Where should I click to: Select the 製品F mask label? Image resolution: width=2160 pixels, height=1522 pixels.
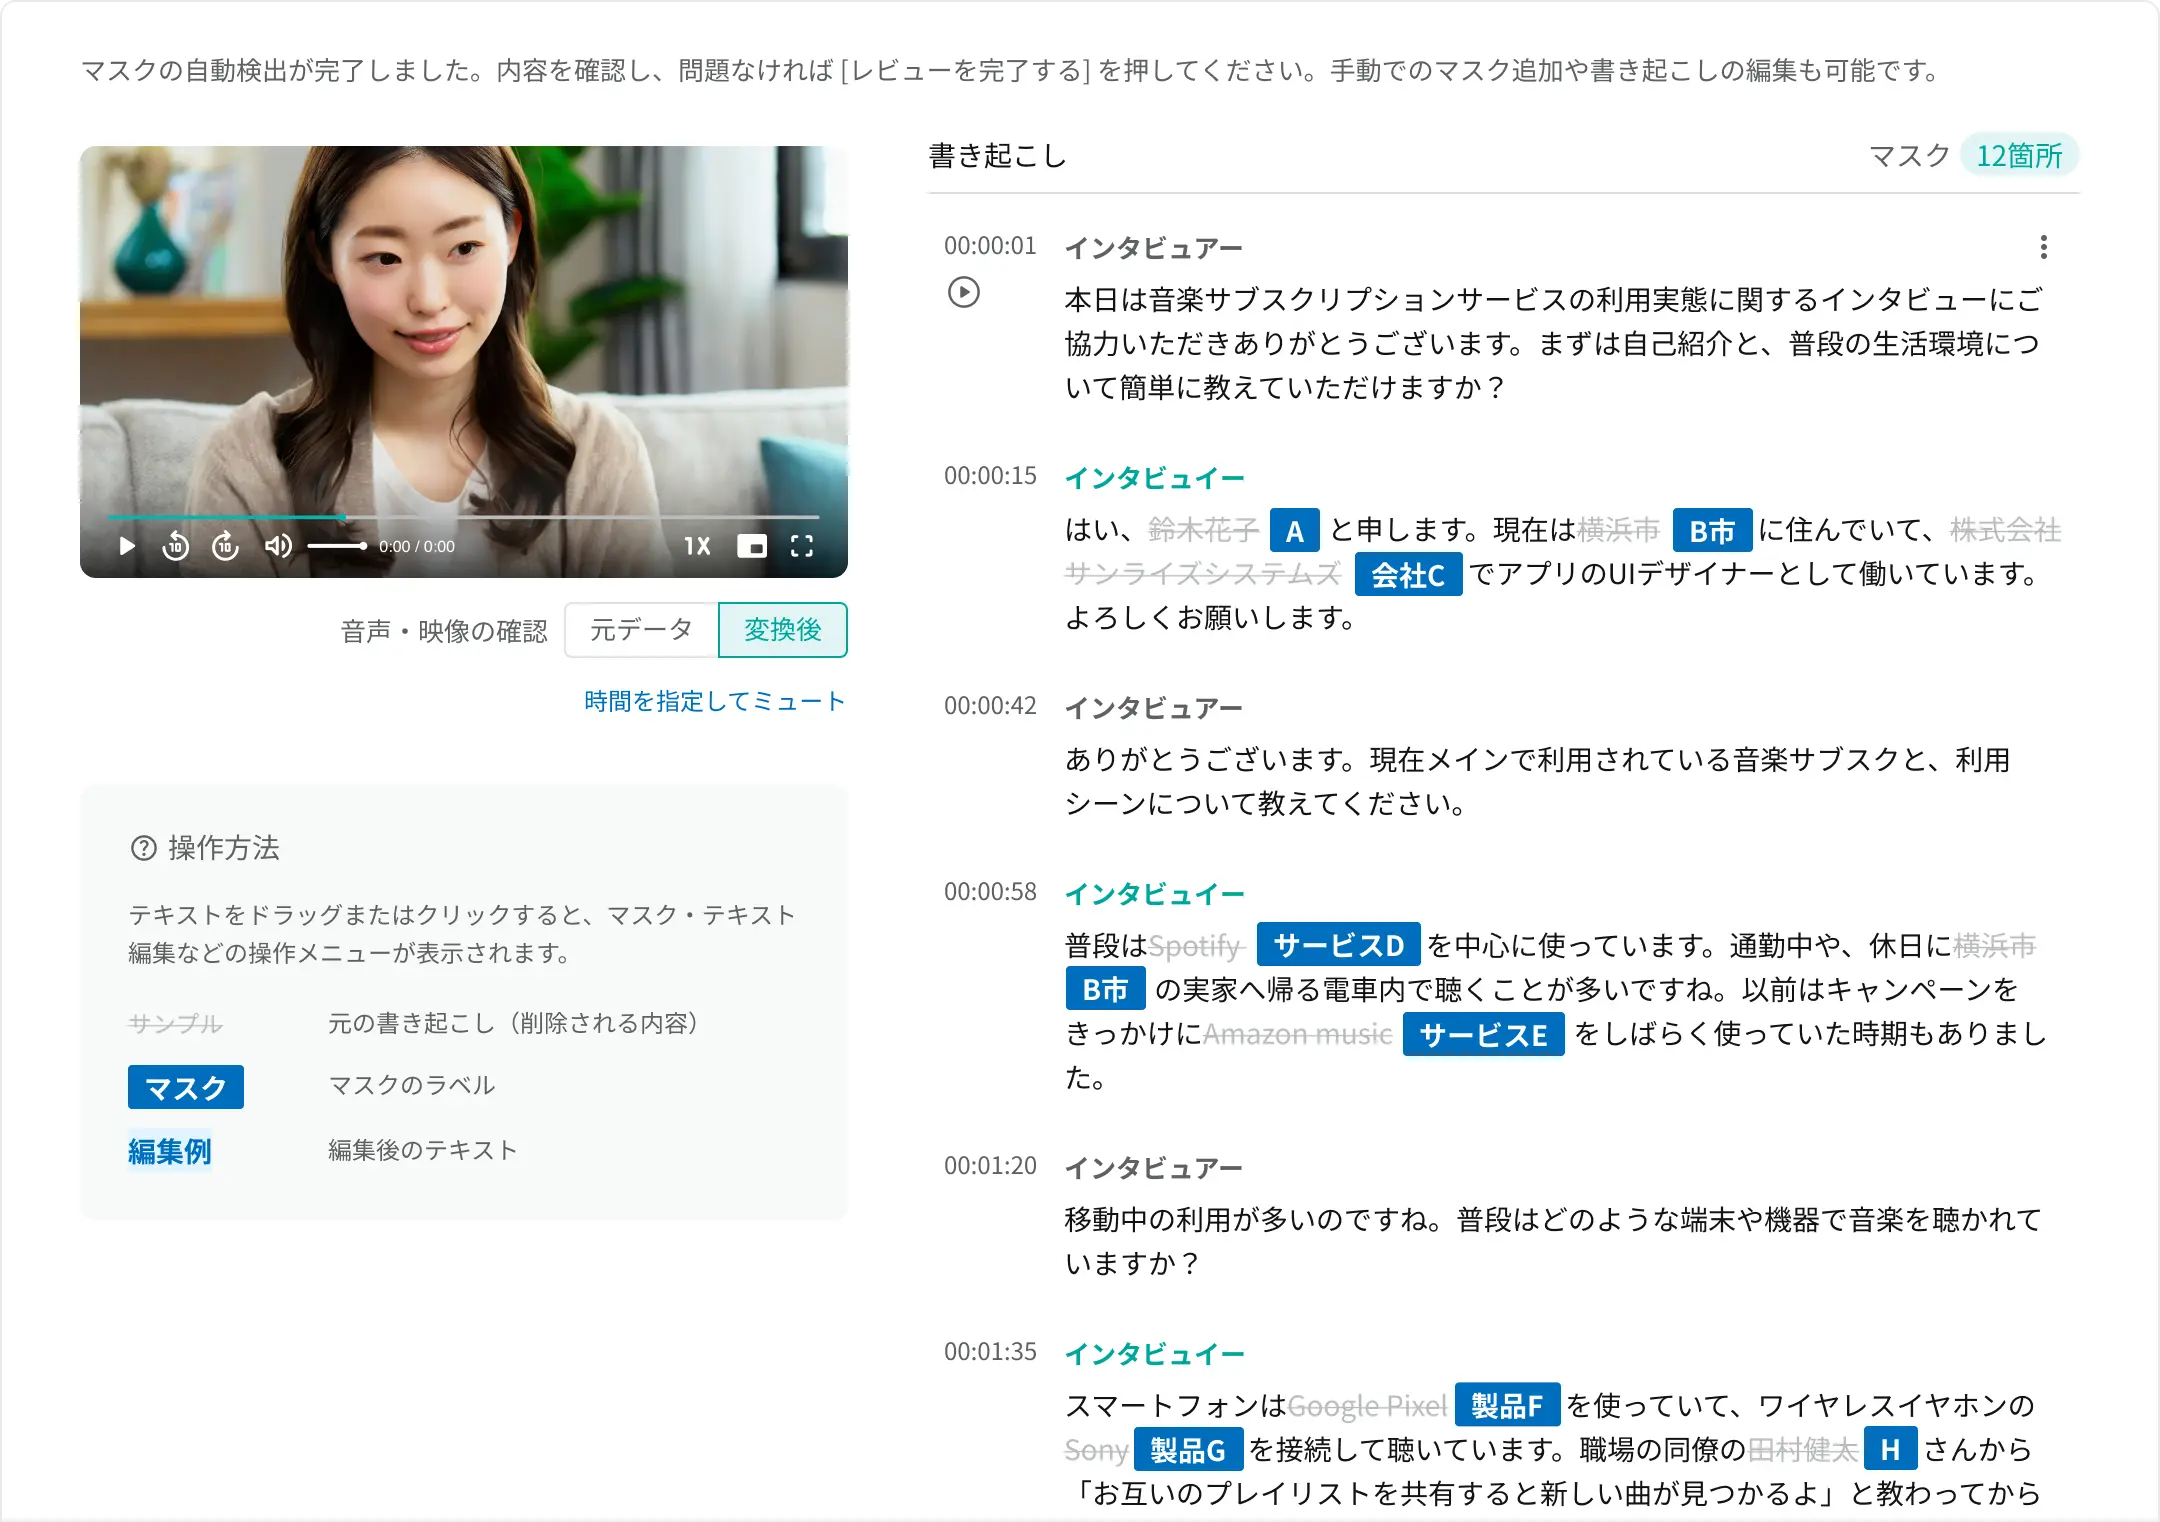(1508, 1405)
